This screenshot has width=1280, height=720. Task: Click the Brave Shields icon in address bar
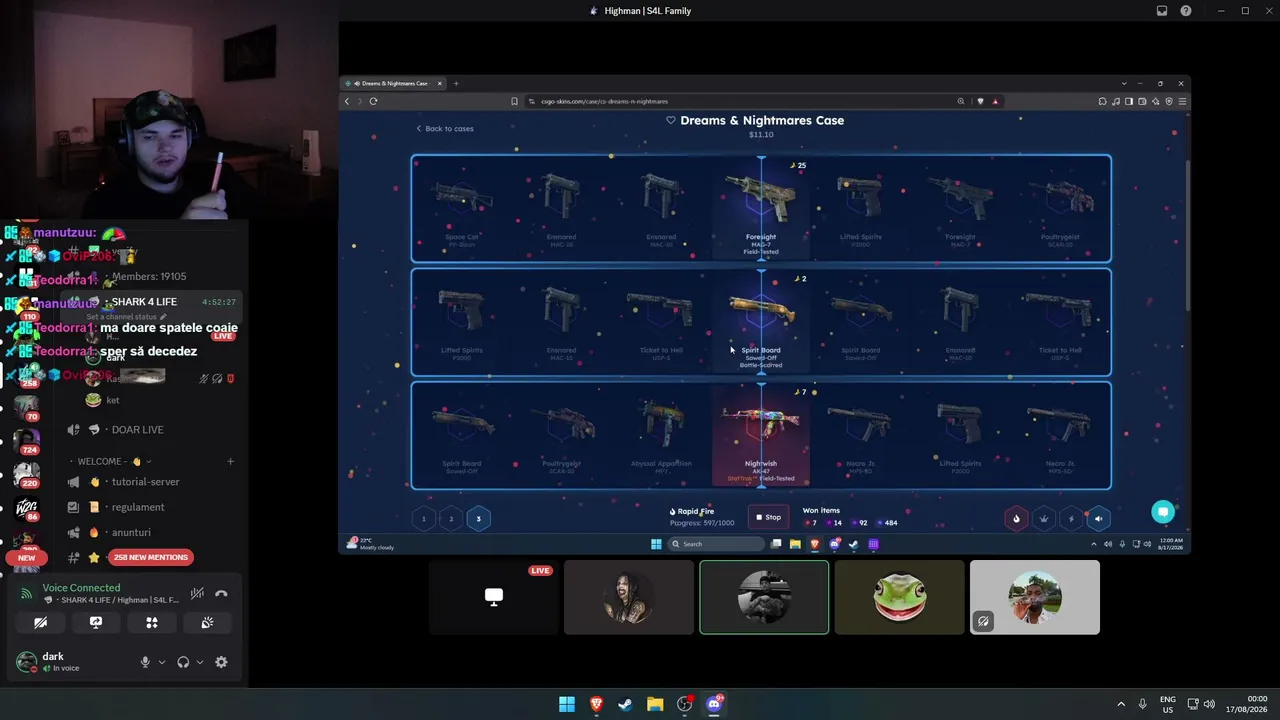click(x=980, y=101)
